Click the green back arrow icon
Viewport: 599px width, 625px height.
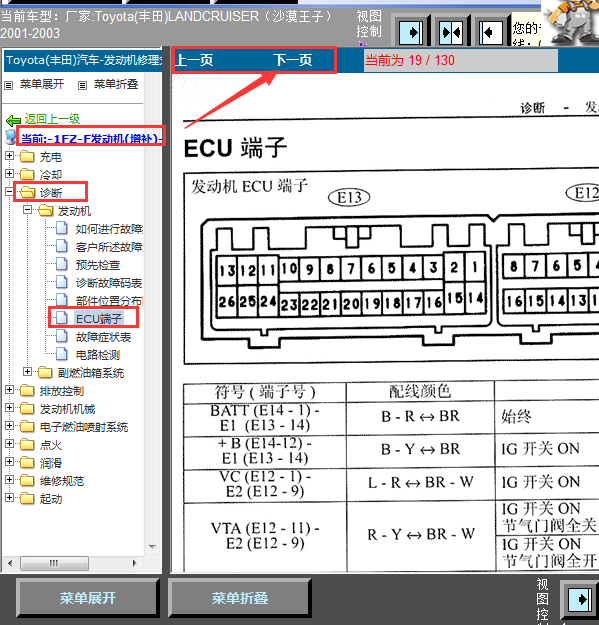click(x=14, y=120)
